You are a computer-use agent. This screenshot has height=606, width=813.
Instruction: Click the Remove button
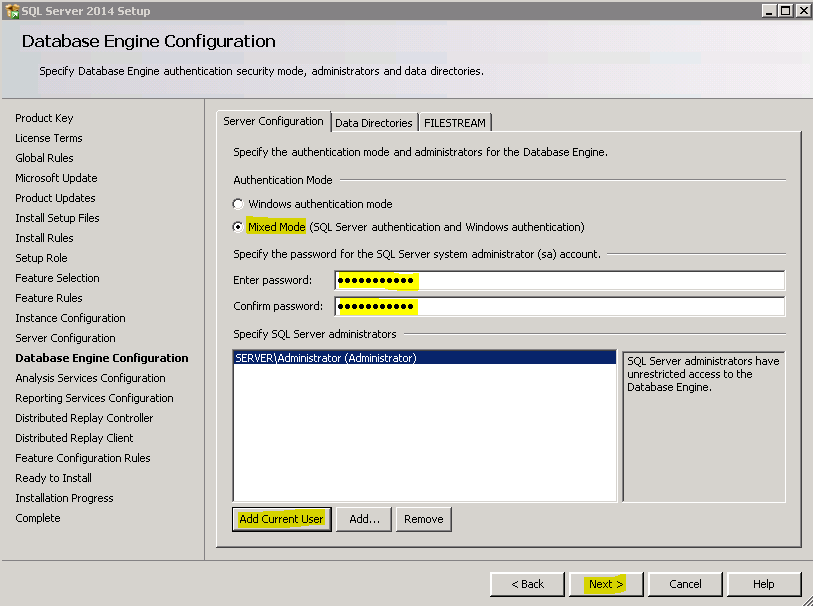pos(424,519)
